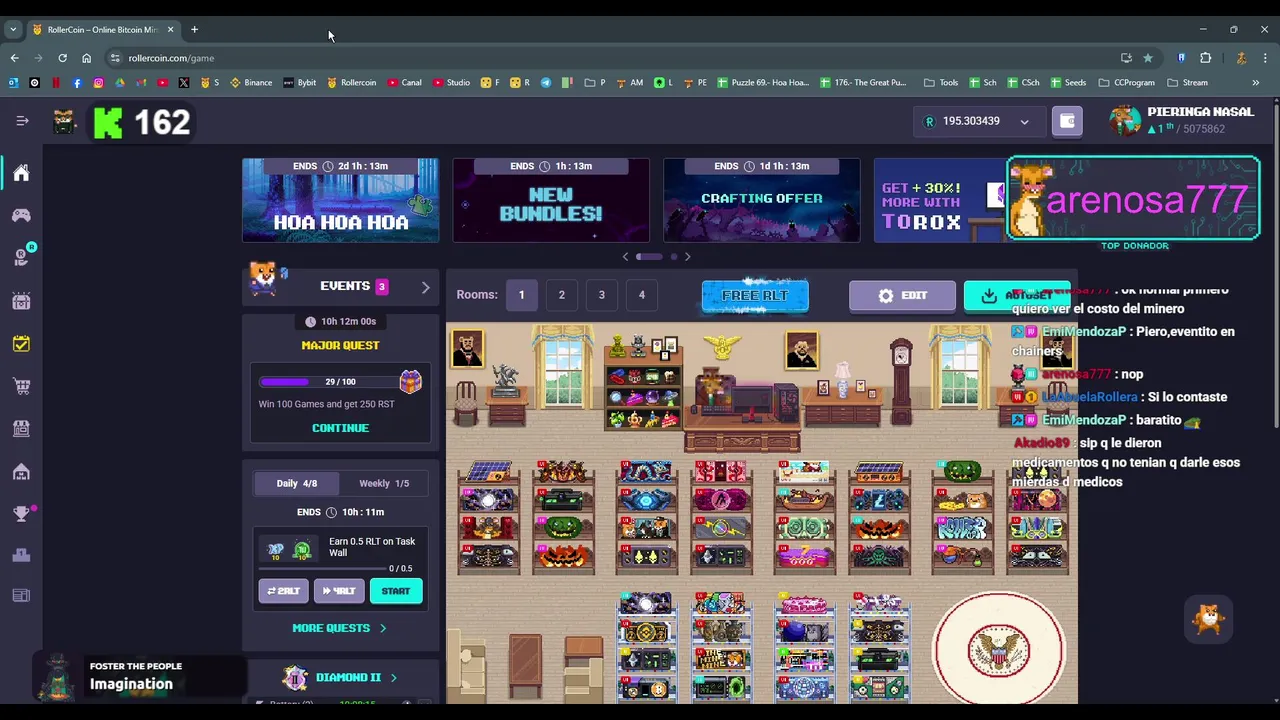Open the trophy rank sidebar icon
Viewport: 1280px width, 720px height.
click(x=21, y=514)
